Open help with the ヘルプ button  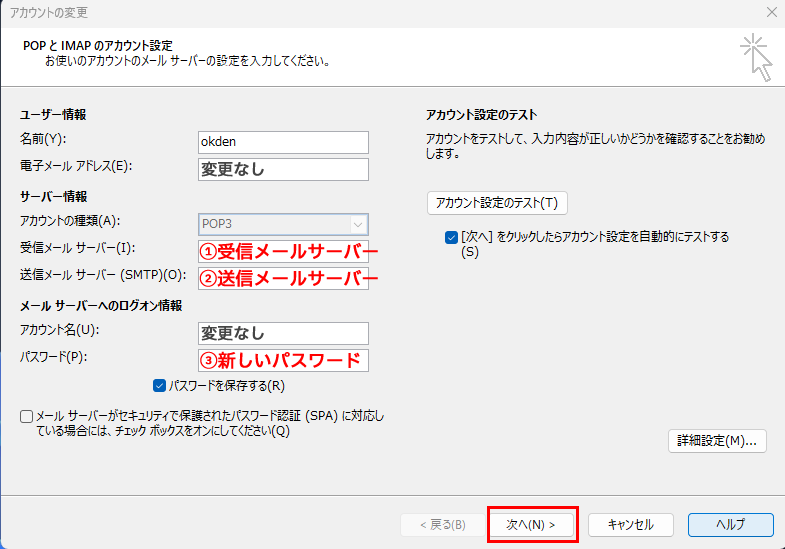(730, 524)
